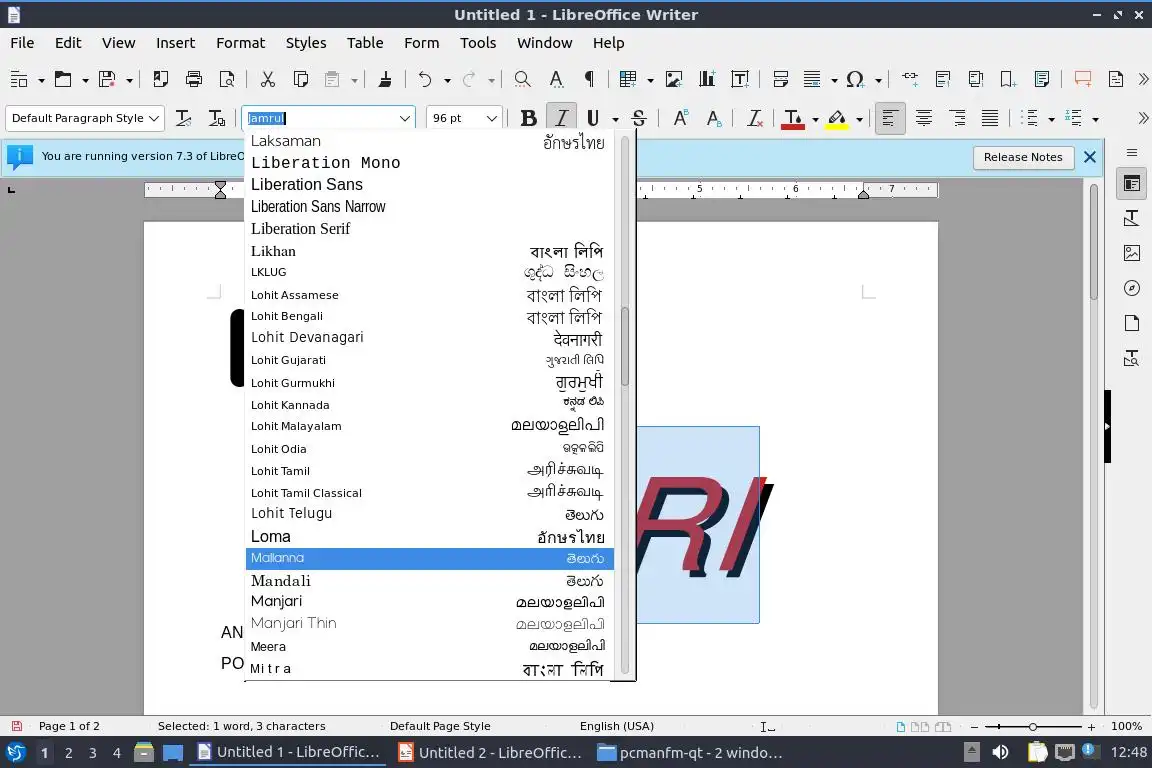This screenshot has height=768, width=1152.
Task: Open Special Character dropdown arrow
Action: pyautogui.click(x=878, y=80)
